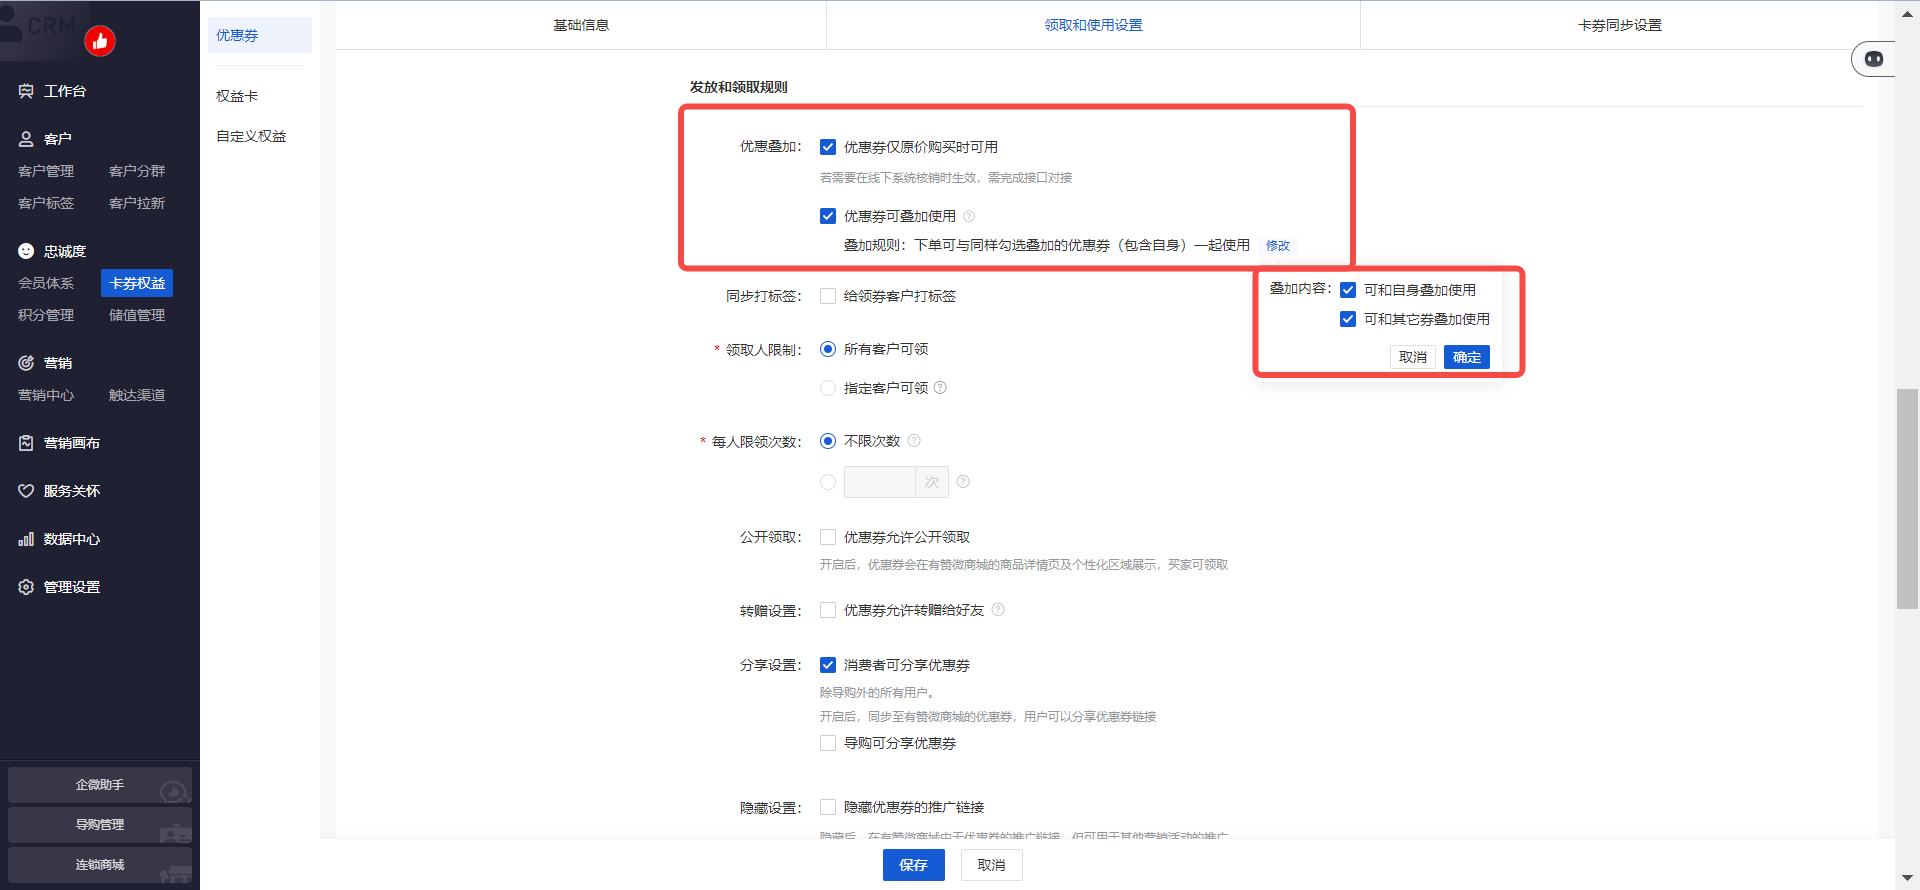
Task: Open 卡券权益 in sidebar
Action: coord(137,283)
